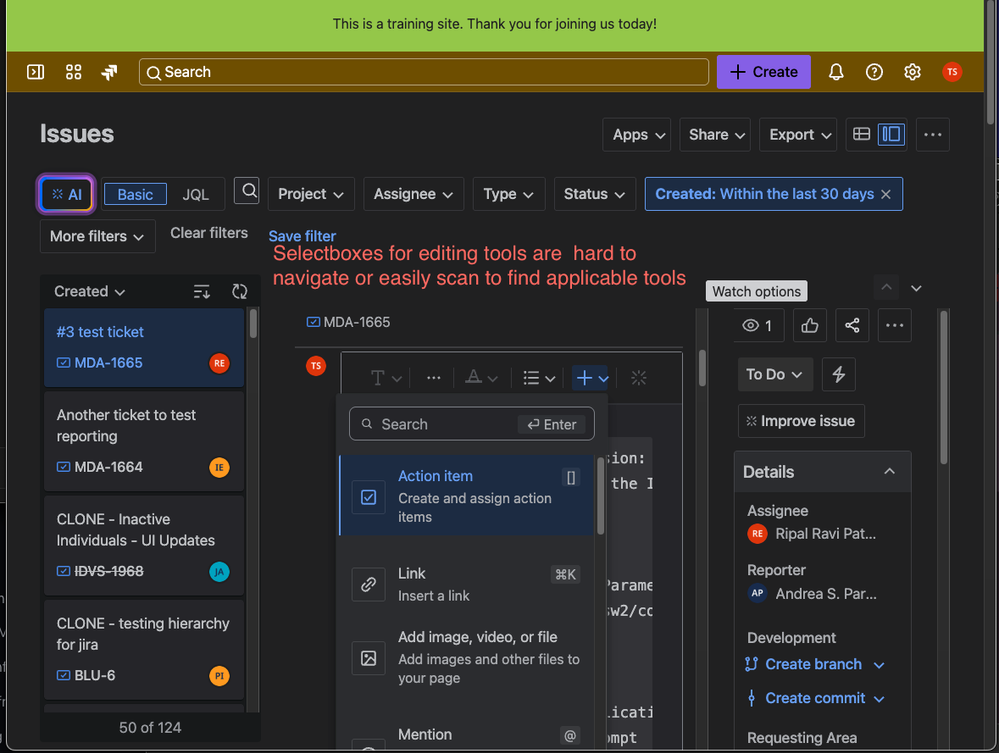Viewport: 999px width, 753px height.
Task: Toggle the AI search mode button
Action: coord(65,194)
